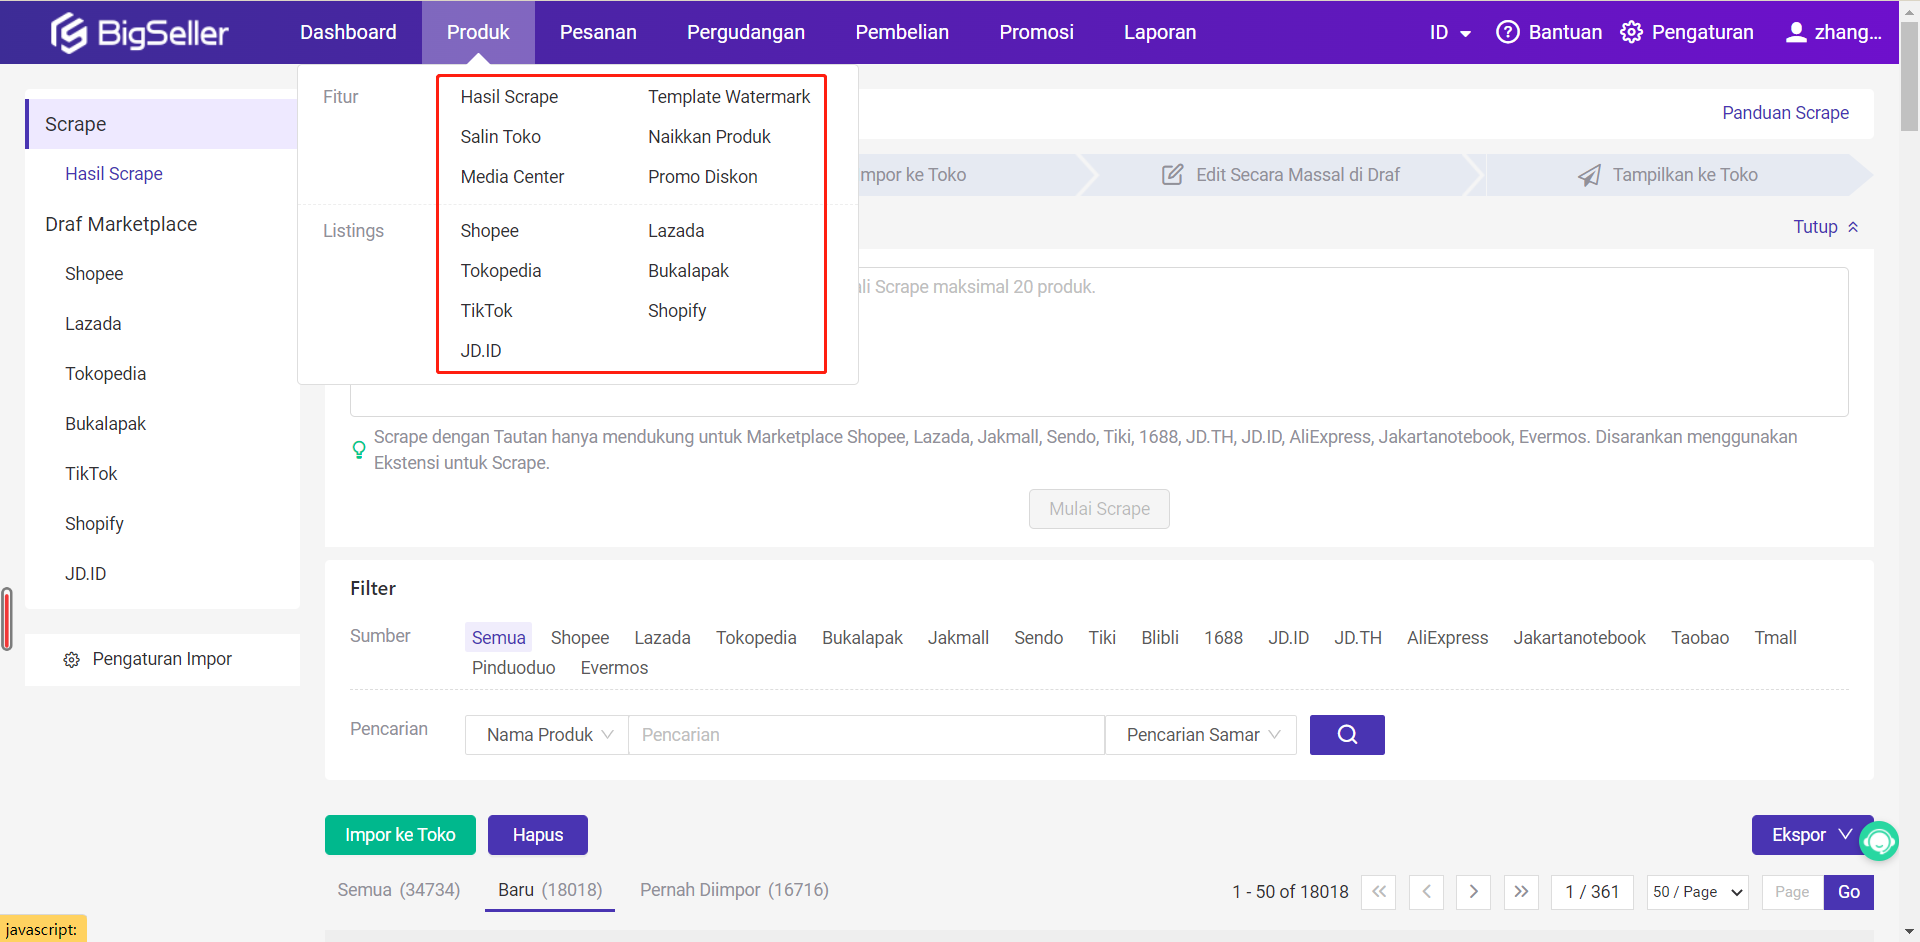
Task: Filter source by Taobao
Action: click(1699, 638)
